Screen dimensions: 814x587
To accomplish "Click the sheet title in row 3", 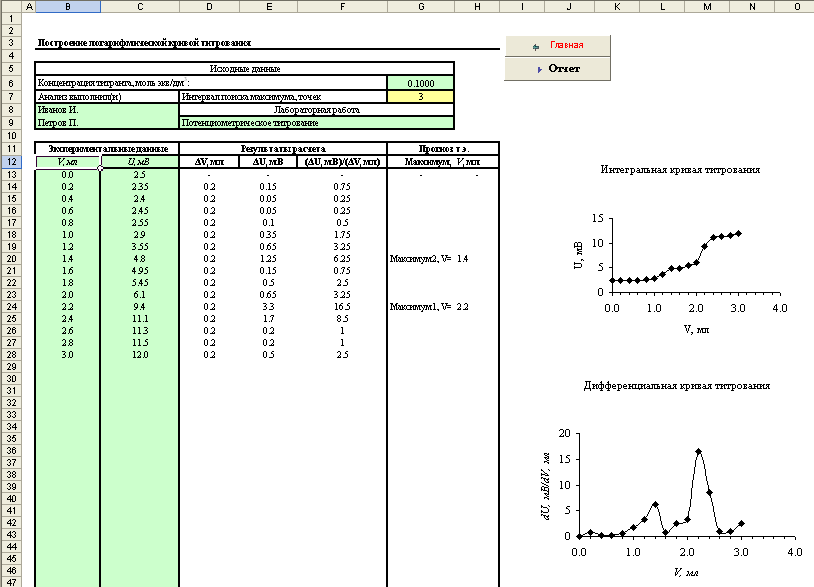I will click(x=144, y=43).
